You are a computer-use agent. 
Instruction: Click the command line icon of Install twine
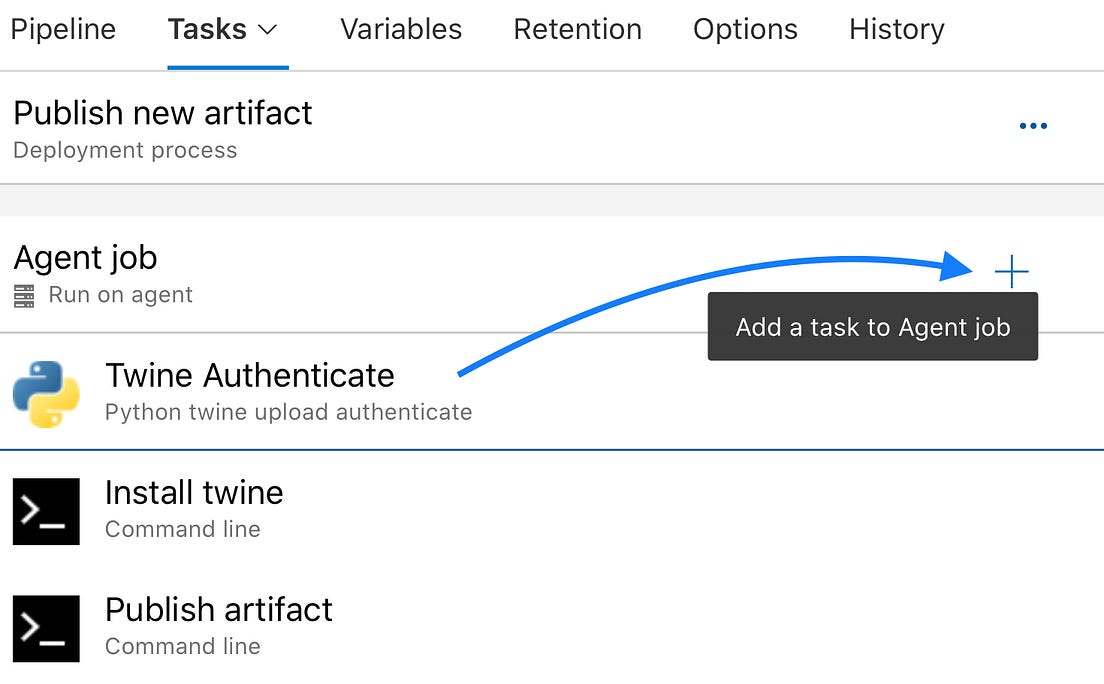pos(45,511)
